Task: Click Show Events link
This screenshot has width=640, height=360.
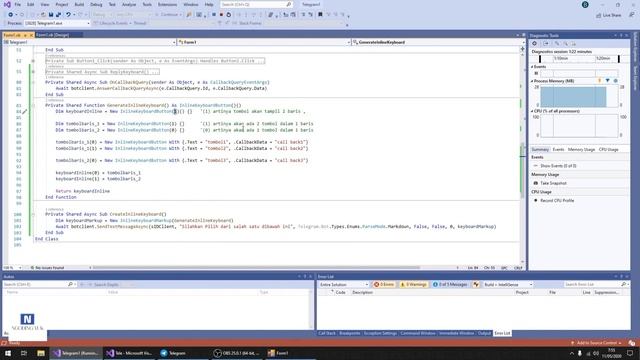Action: [x=558, y=166]
